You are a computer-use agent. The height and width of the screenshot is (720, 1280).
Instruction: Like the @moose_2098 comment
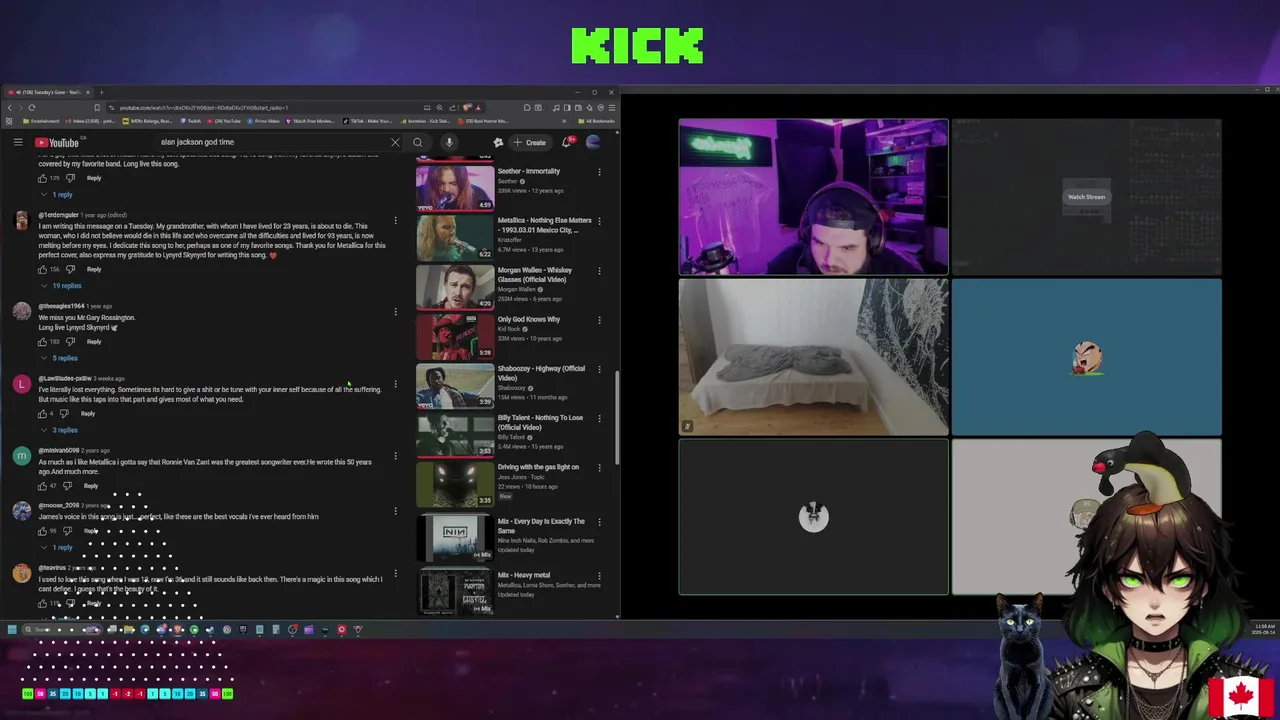42,531
